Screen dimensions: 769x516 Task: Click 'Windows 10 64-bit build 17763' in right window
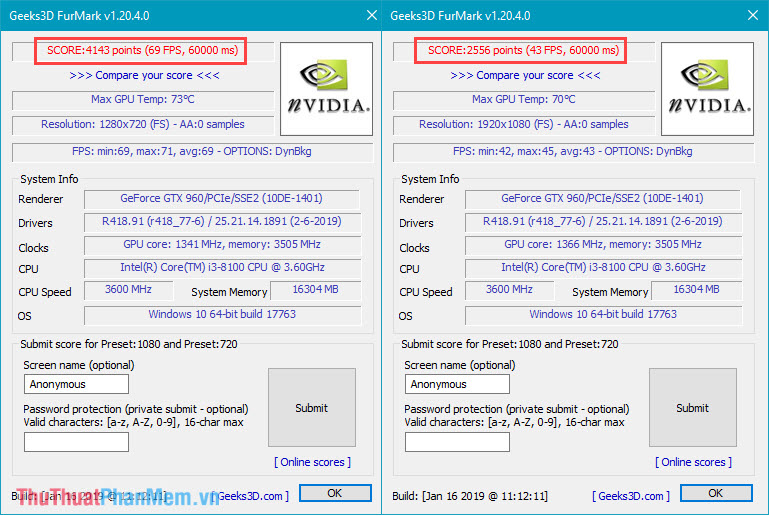point(603,314)
